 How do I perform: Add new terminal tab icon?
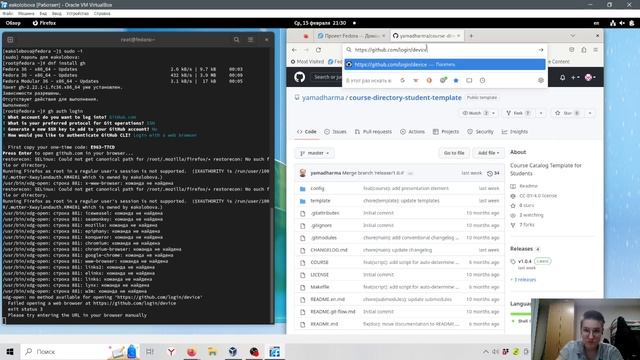click(10, 40)
